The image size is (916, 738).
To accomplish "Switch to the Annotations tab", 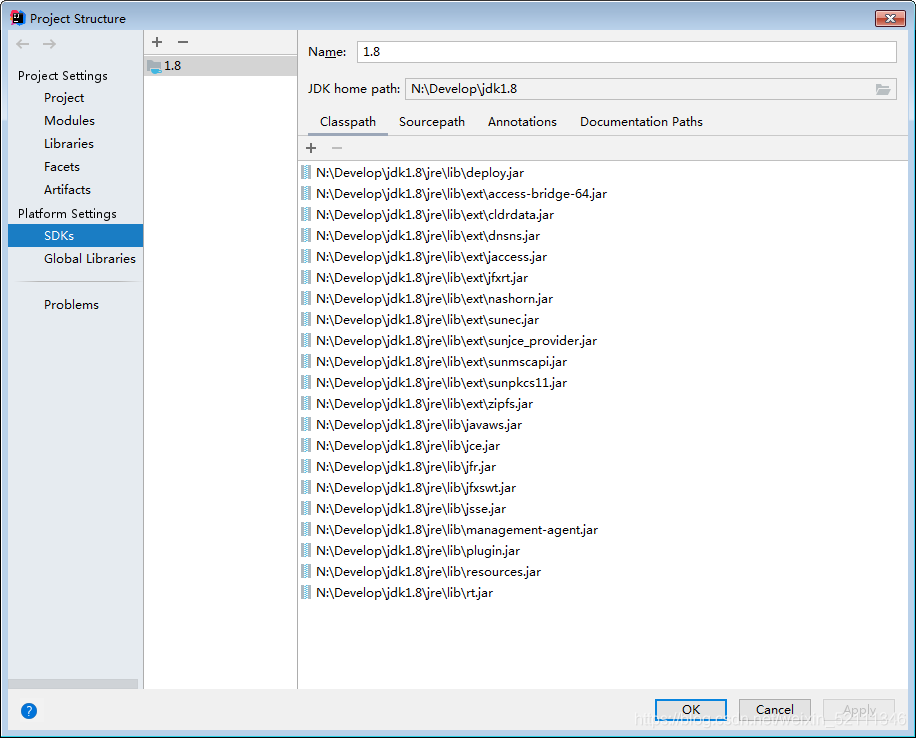I will [x=522, y=121].
